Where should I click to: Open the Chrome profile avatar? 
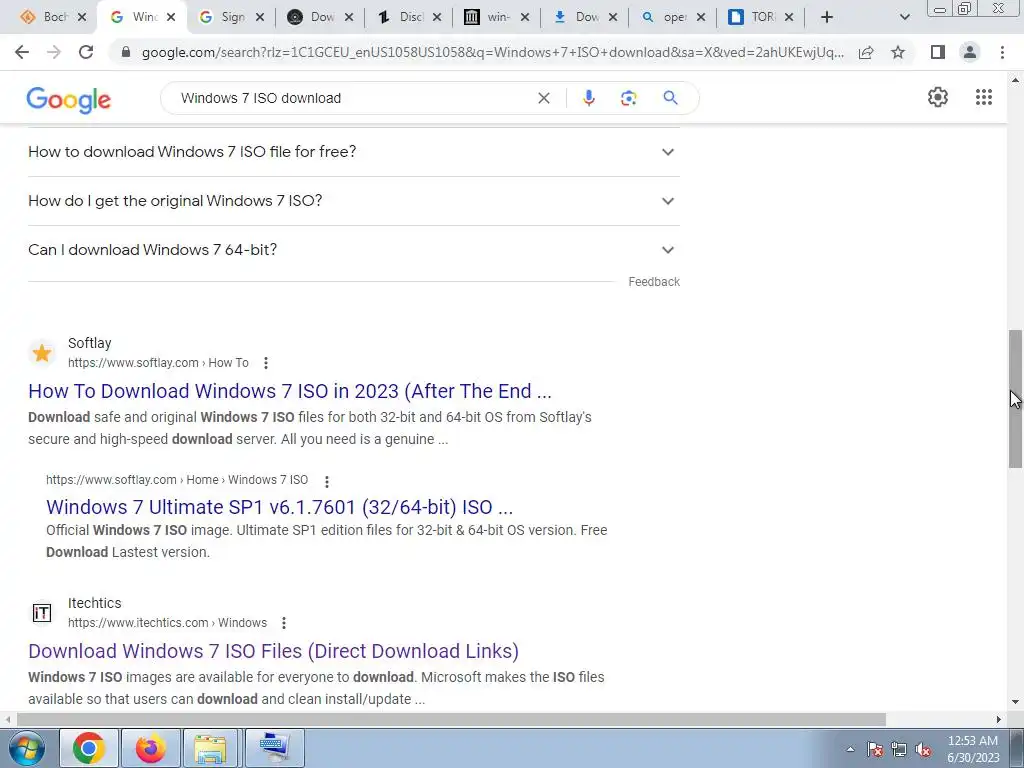pyautogui.click(x=970, y=52)
